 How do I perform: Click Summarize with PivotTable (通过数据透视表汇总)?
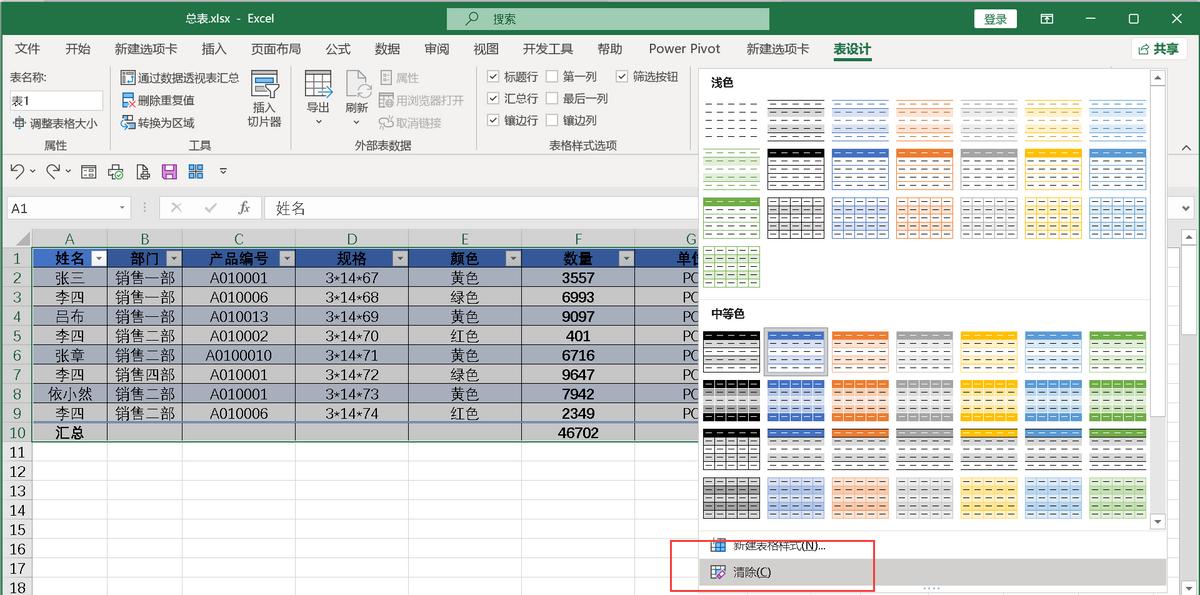coord(180,77)
